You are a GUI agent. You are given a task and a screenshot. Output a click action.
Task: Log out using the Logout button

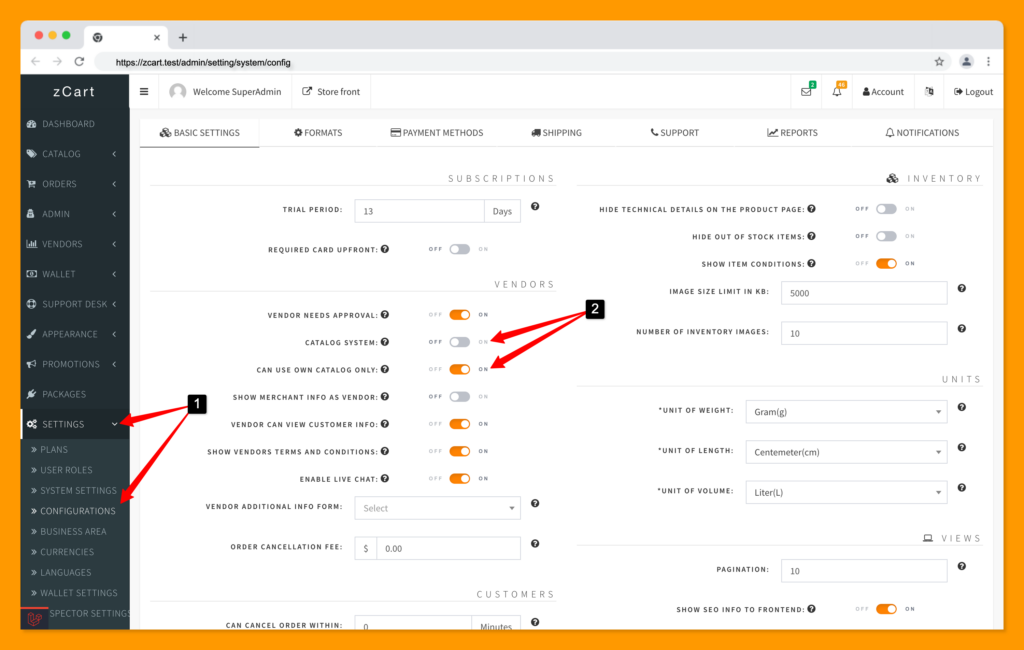click(971, 90)
